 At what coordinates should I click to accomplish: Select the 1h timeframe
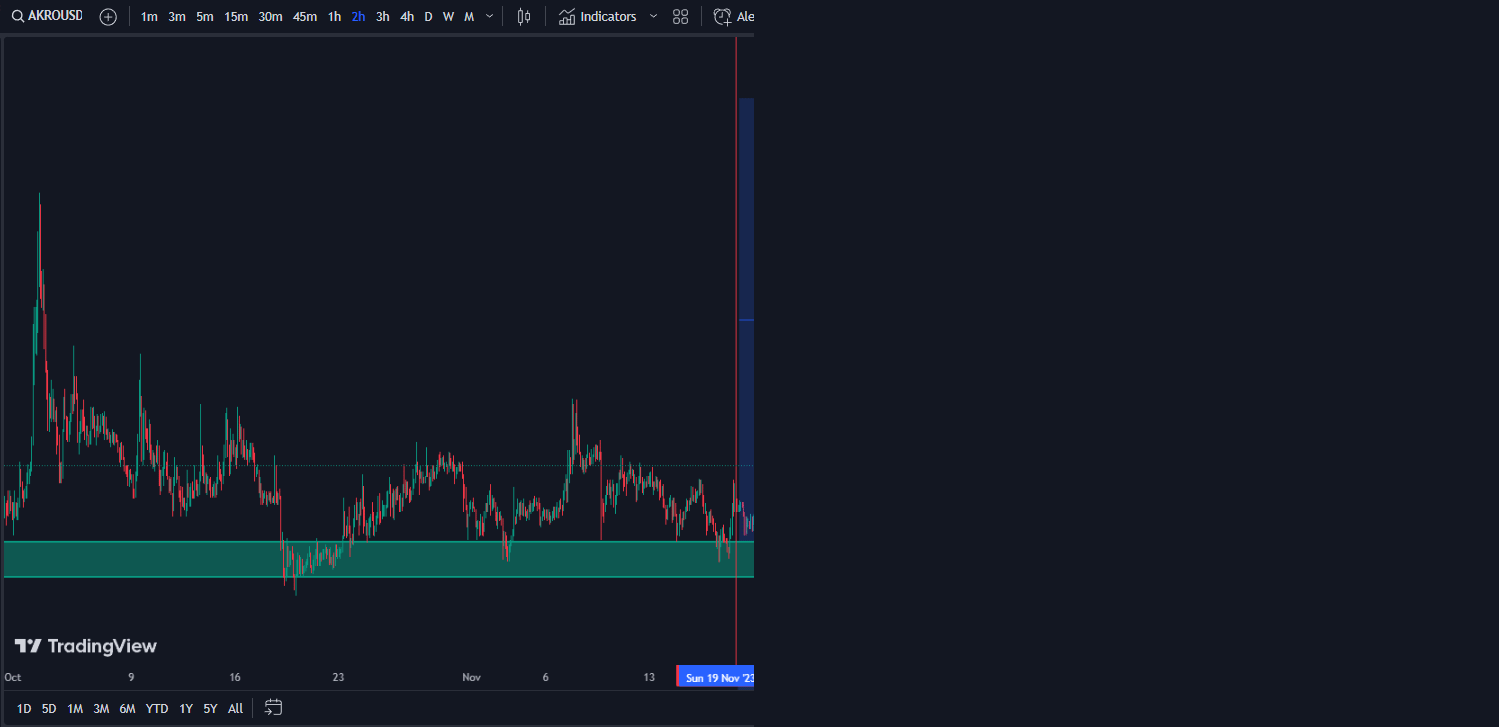(334, 17)
